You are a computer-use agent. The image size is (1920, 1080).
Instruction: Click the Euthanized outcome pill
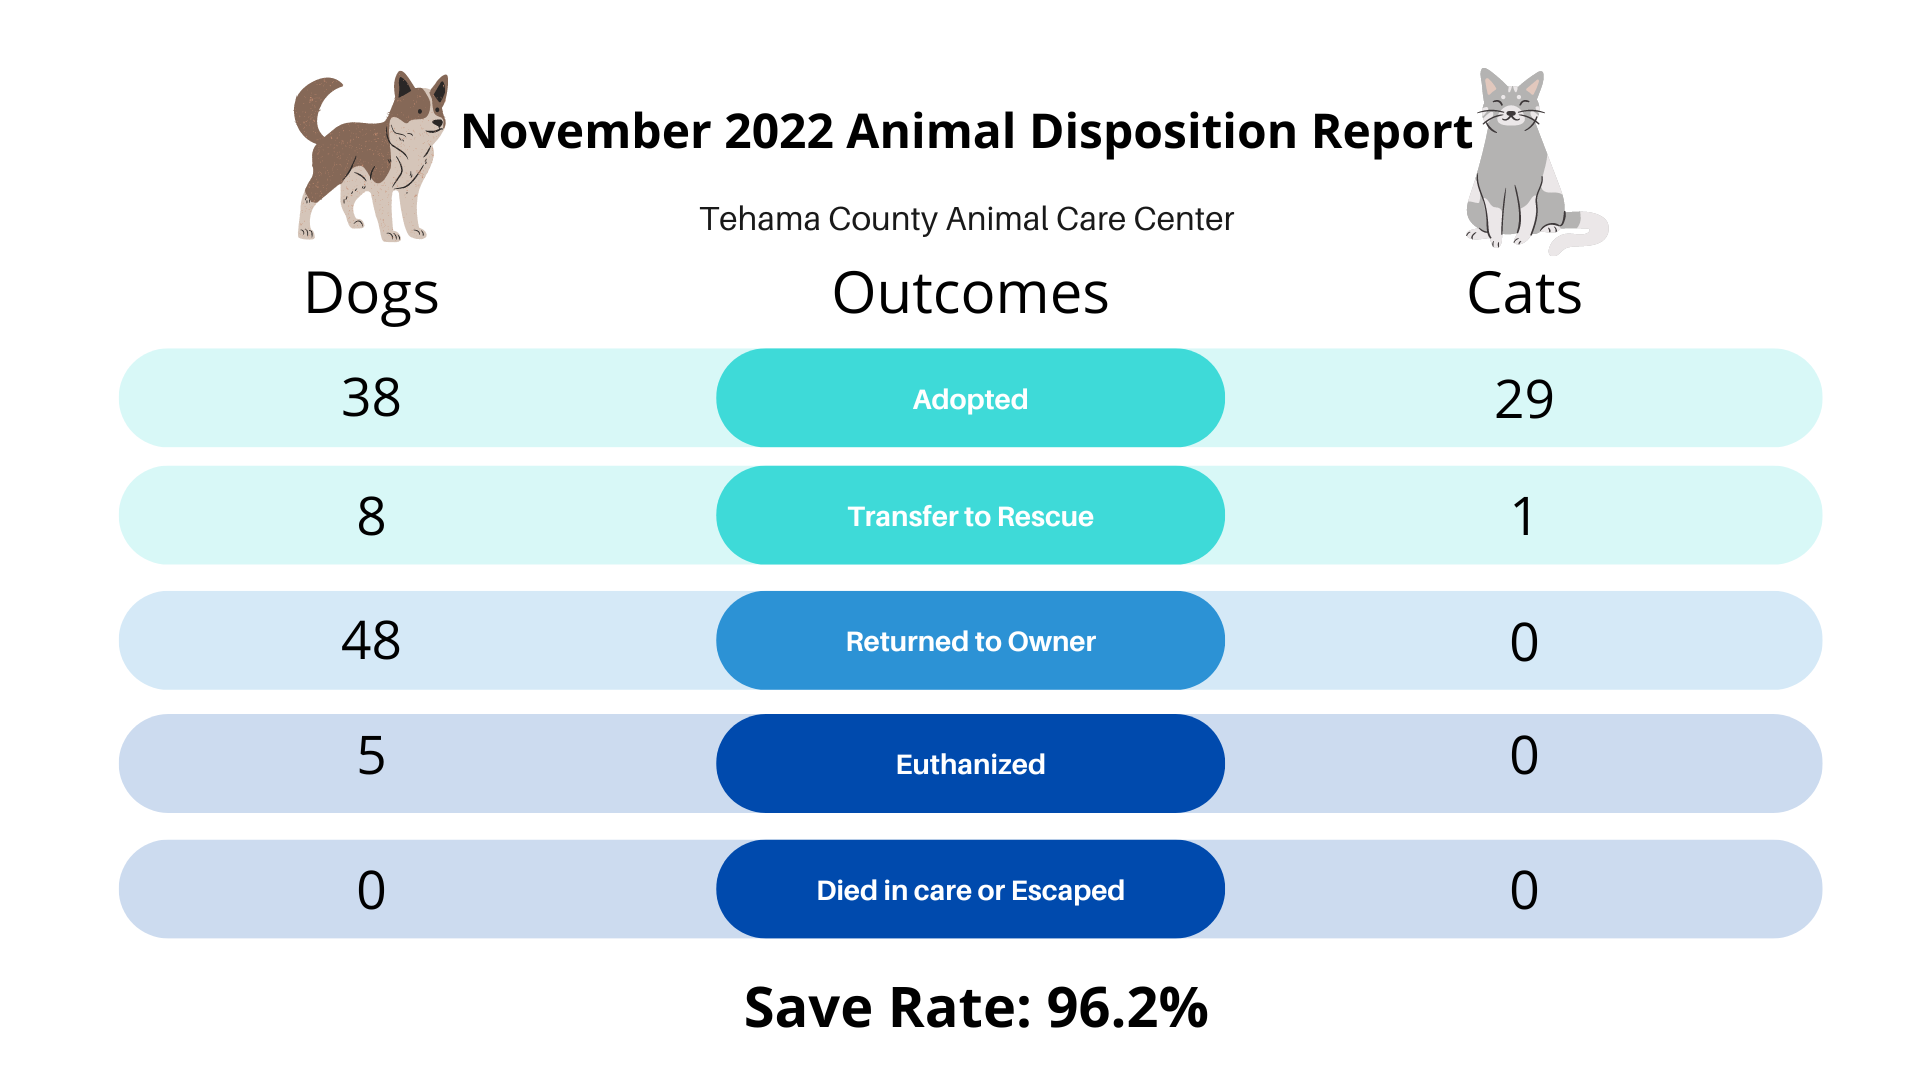click(970, 764)
